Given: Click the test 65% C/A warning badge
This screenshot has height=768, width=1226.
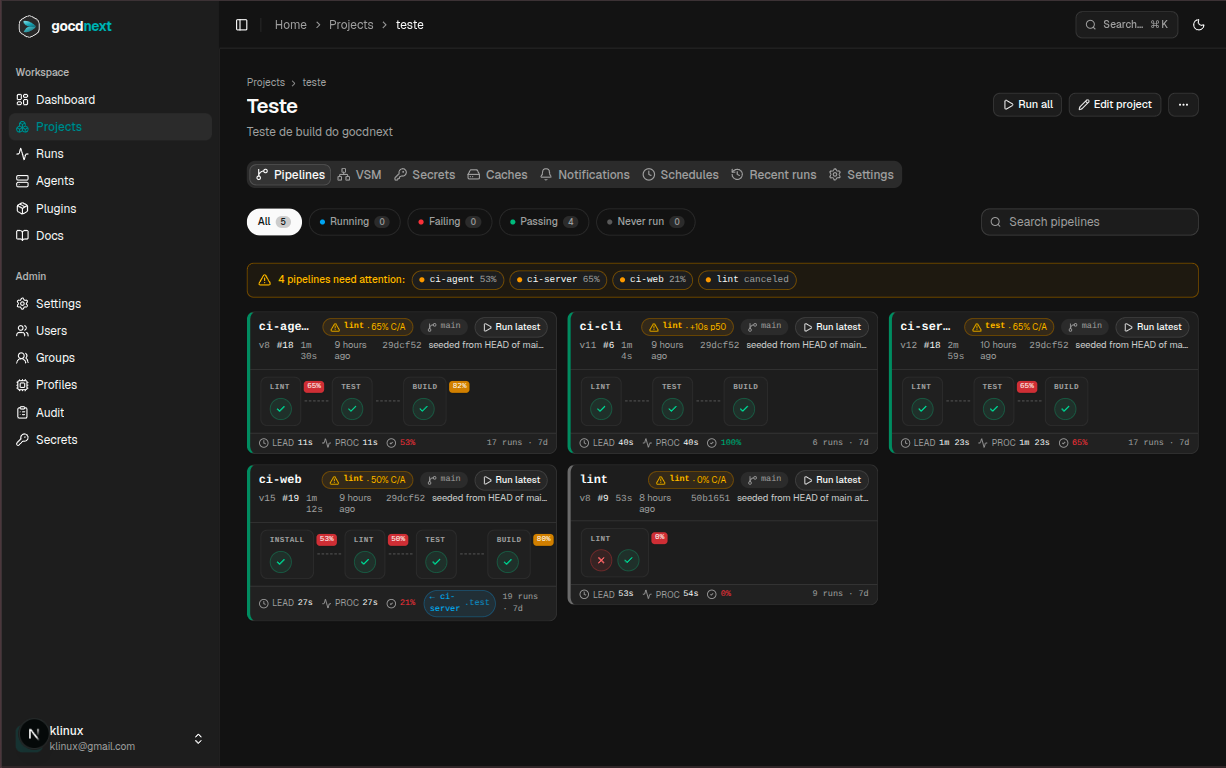Looking at the screenshot, I should tap(1009, 327).
